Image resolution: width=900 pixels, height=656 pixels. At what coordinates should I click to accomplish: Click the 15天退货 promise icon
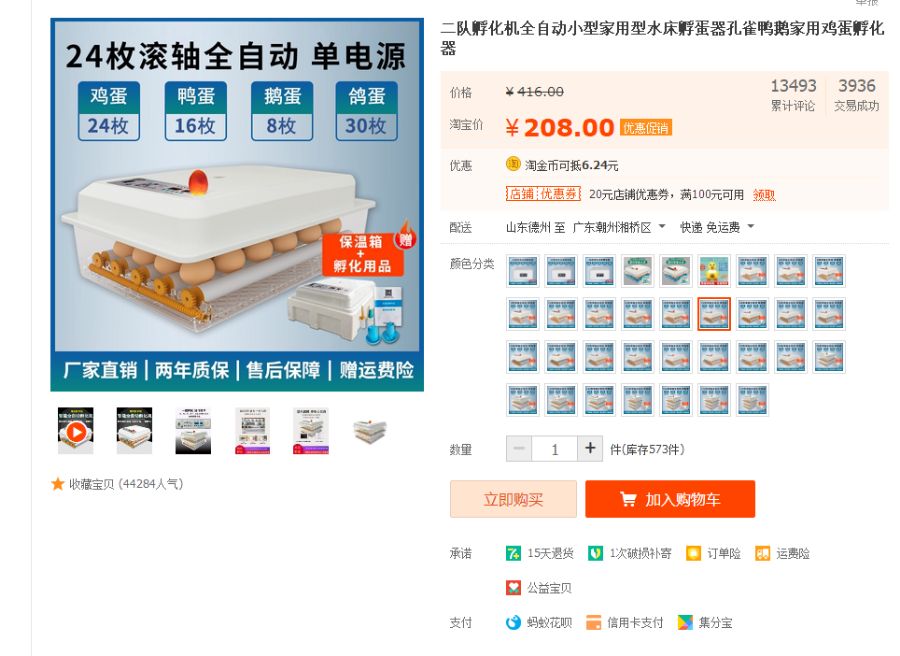click(513, 553)
